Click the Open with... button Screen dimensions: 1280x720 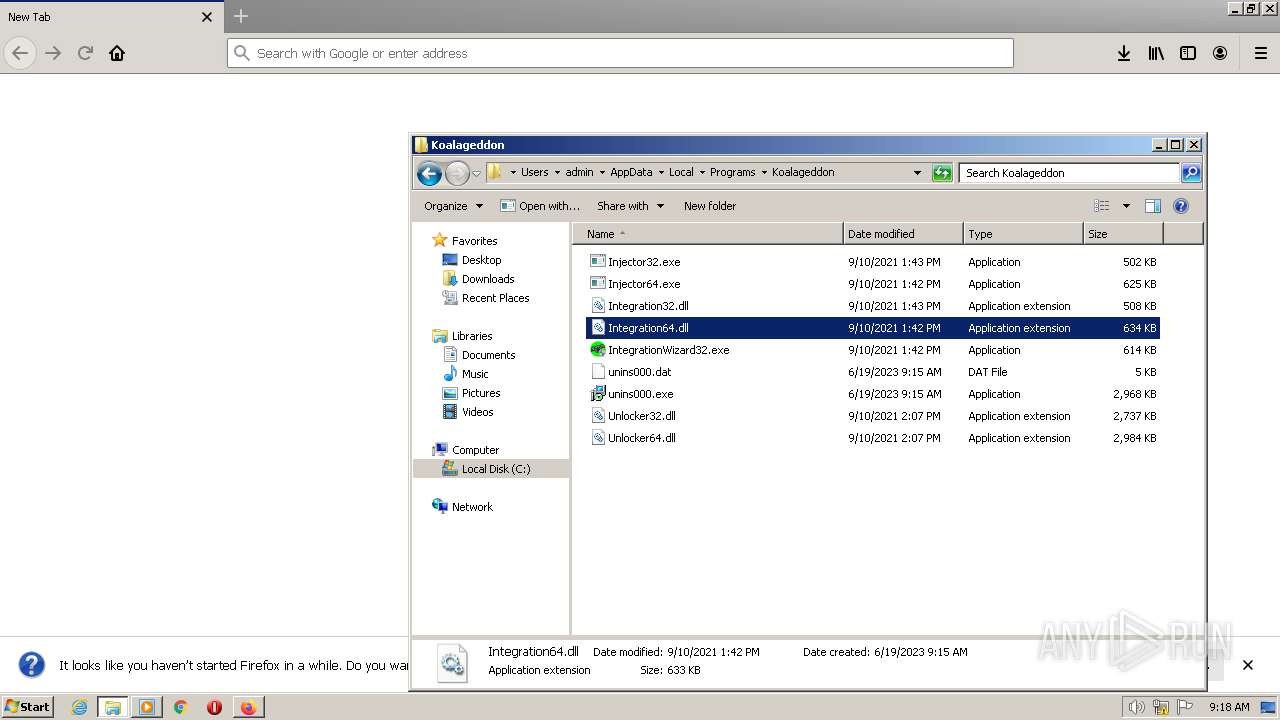coord(540,206)
